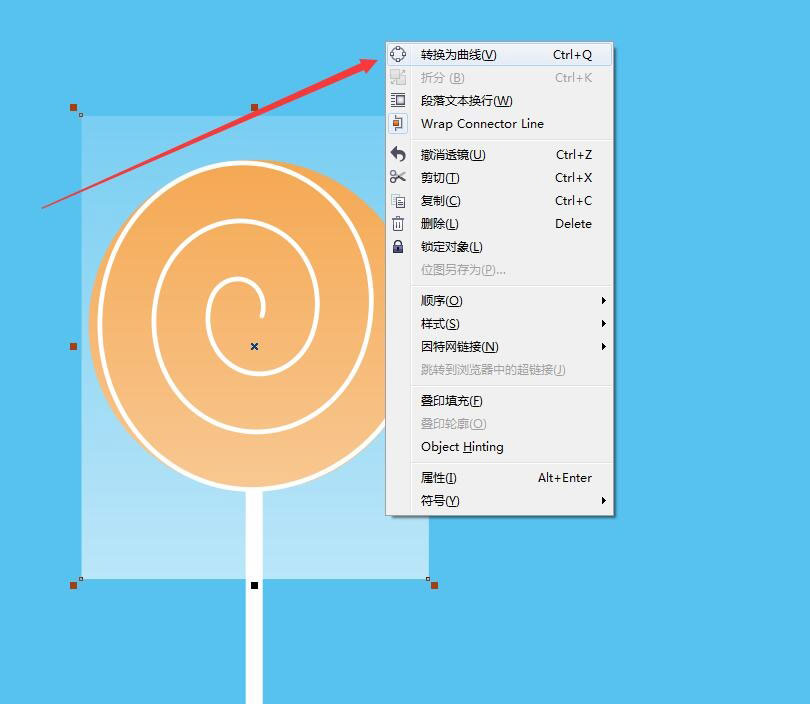
Task: Click the scissors icon to cut
Action: pyautogui.click(x=398, y=177)
